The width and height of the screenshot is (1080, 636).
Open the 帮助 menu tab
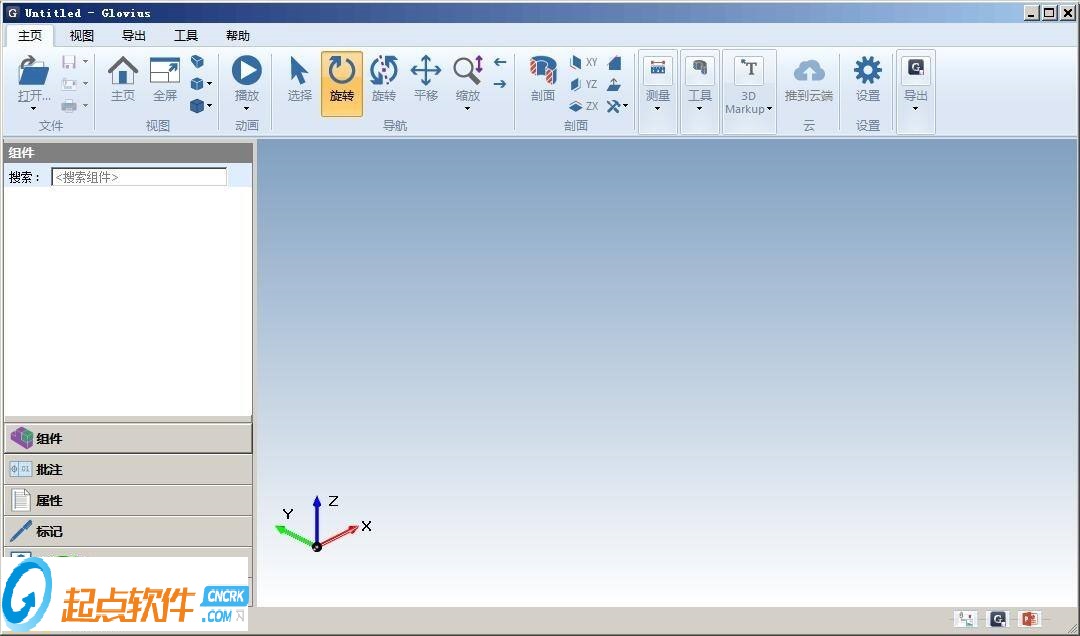pos(236,35)
